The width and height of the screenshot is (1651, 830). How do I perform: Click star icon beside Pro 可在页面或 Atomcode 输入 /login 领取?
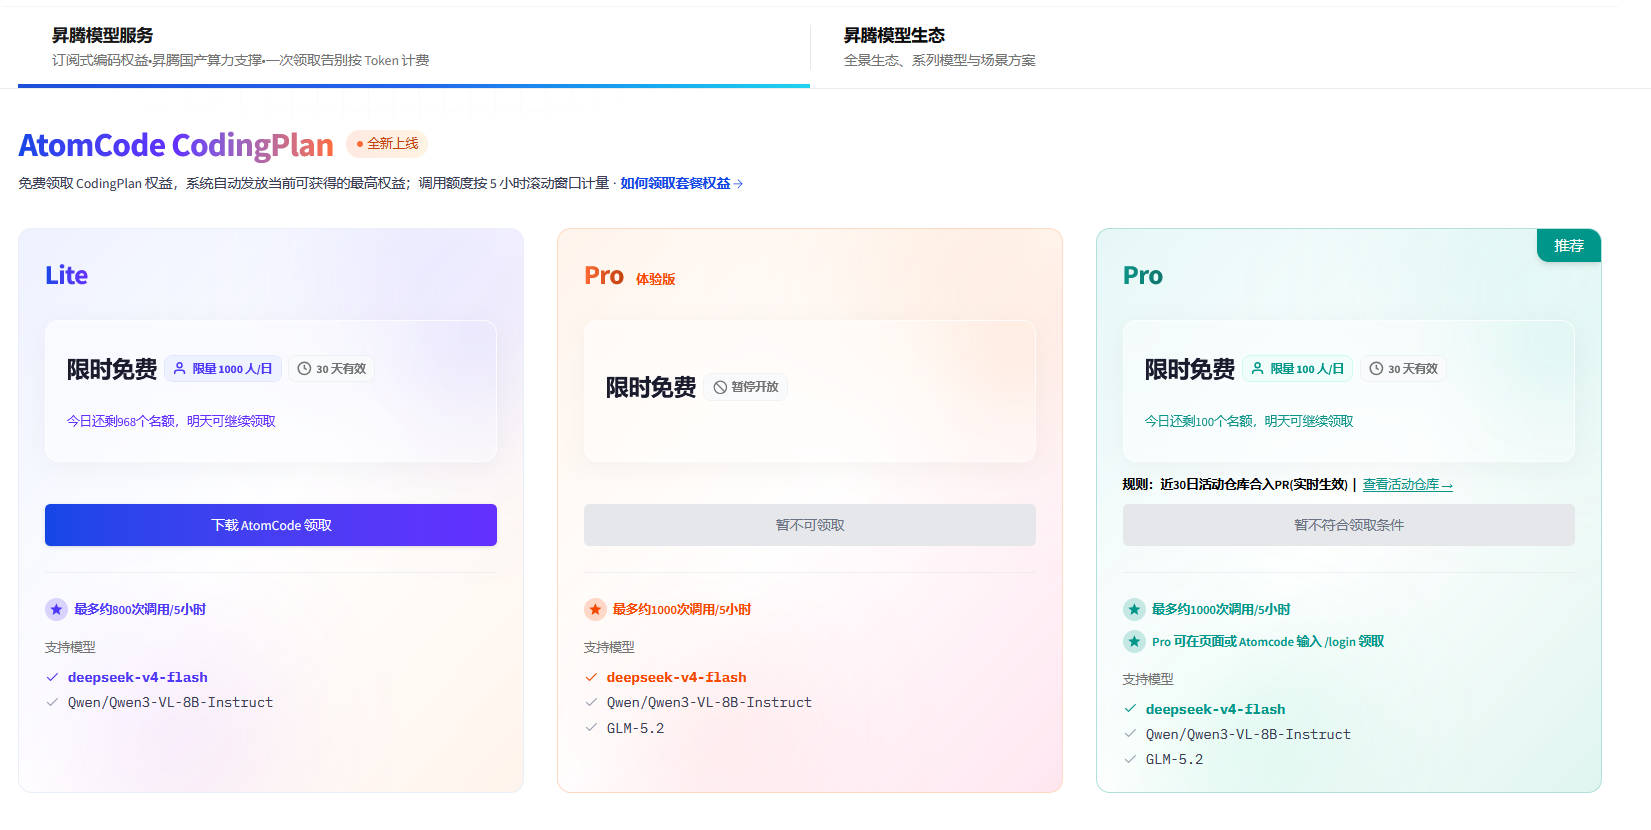1134,641
